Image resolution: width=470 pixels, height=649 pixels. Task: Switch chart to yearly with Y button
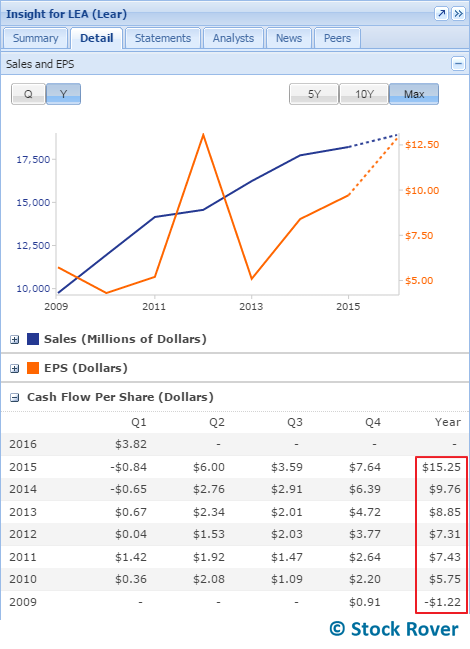(63, 94)
